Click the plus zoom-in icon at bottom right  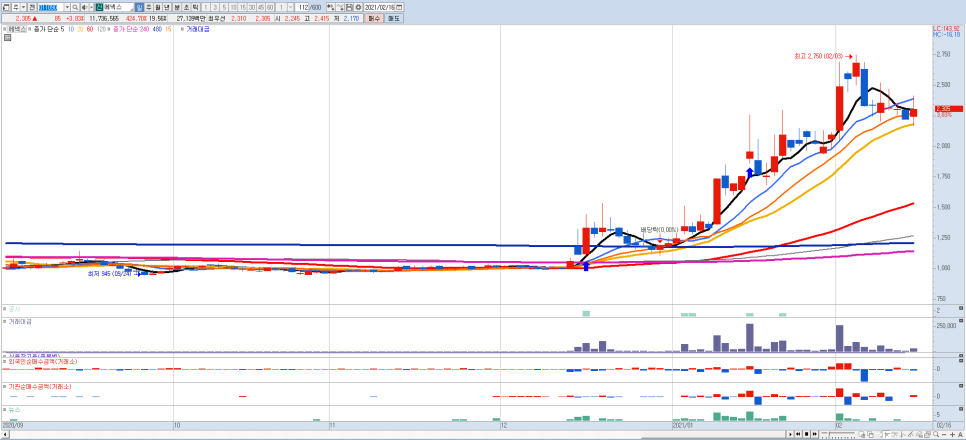coord(952,434)
